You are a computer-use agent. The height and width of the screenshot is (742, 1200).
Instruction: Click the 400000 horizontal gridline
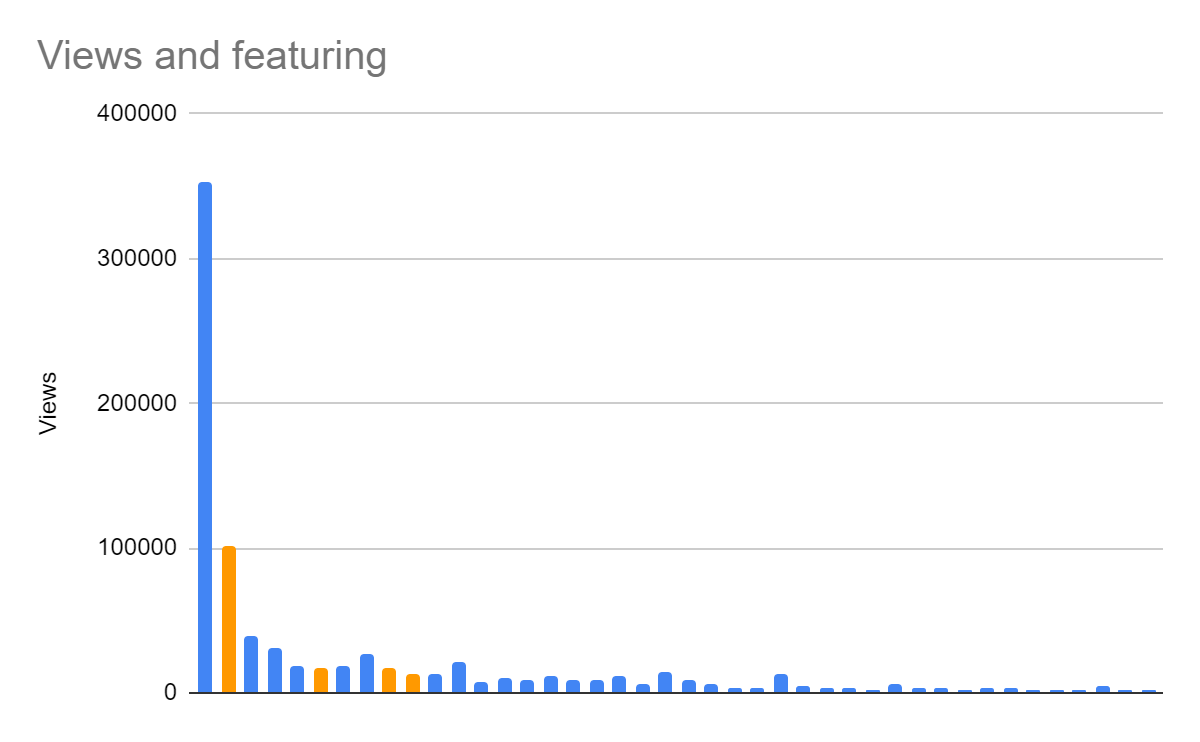click(x=675, y=113)
